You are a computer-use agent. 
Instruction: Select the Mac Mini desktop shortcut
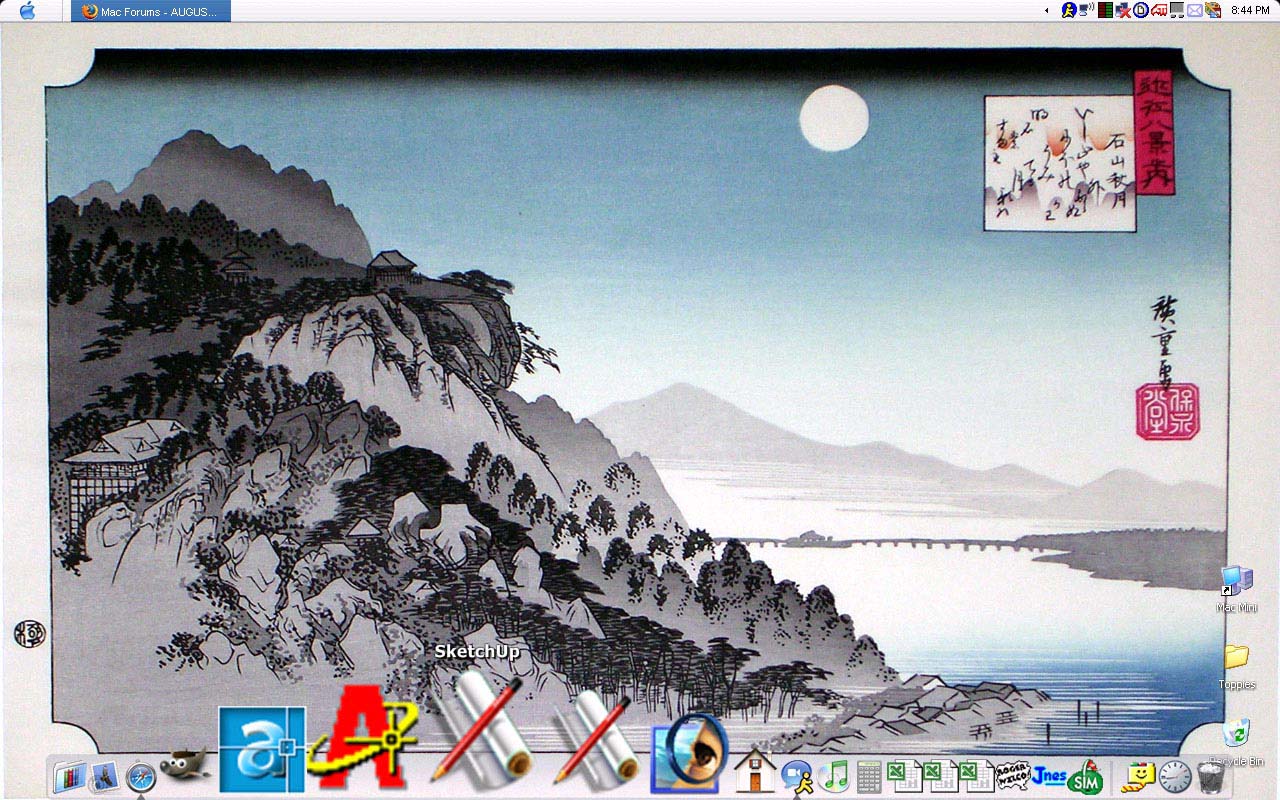(1236, 589)
